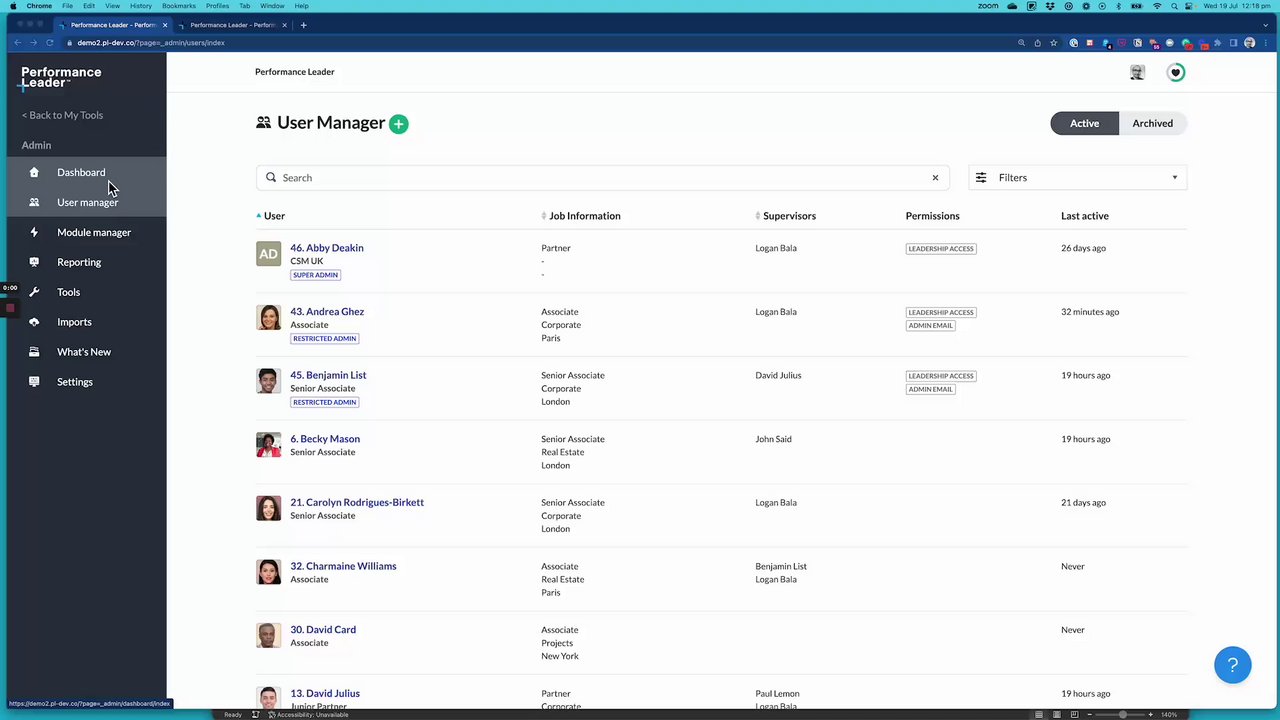This screenshot has width=1280, height=720.
Task: Click Benjamin List's profile photo
Action: coord(268,382)
